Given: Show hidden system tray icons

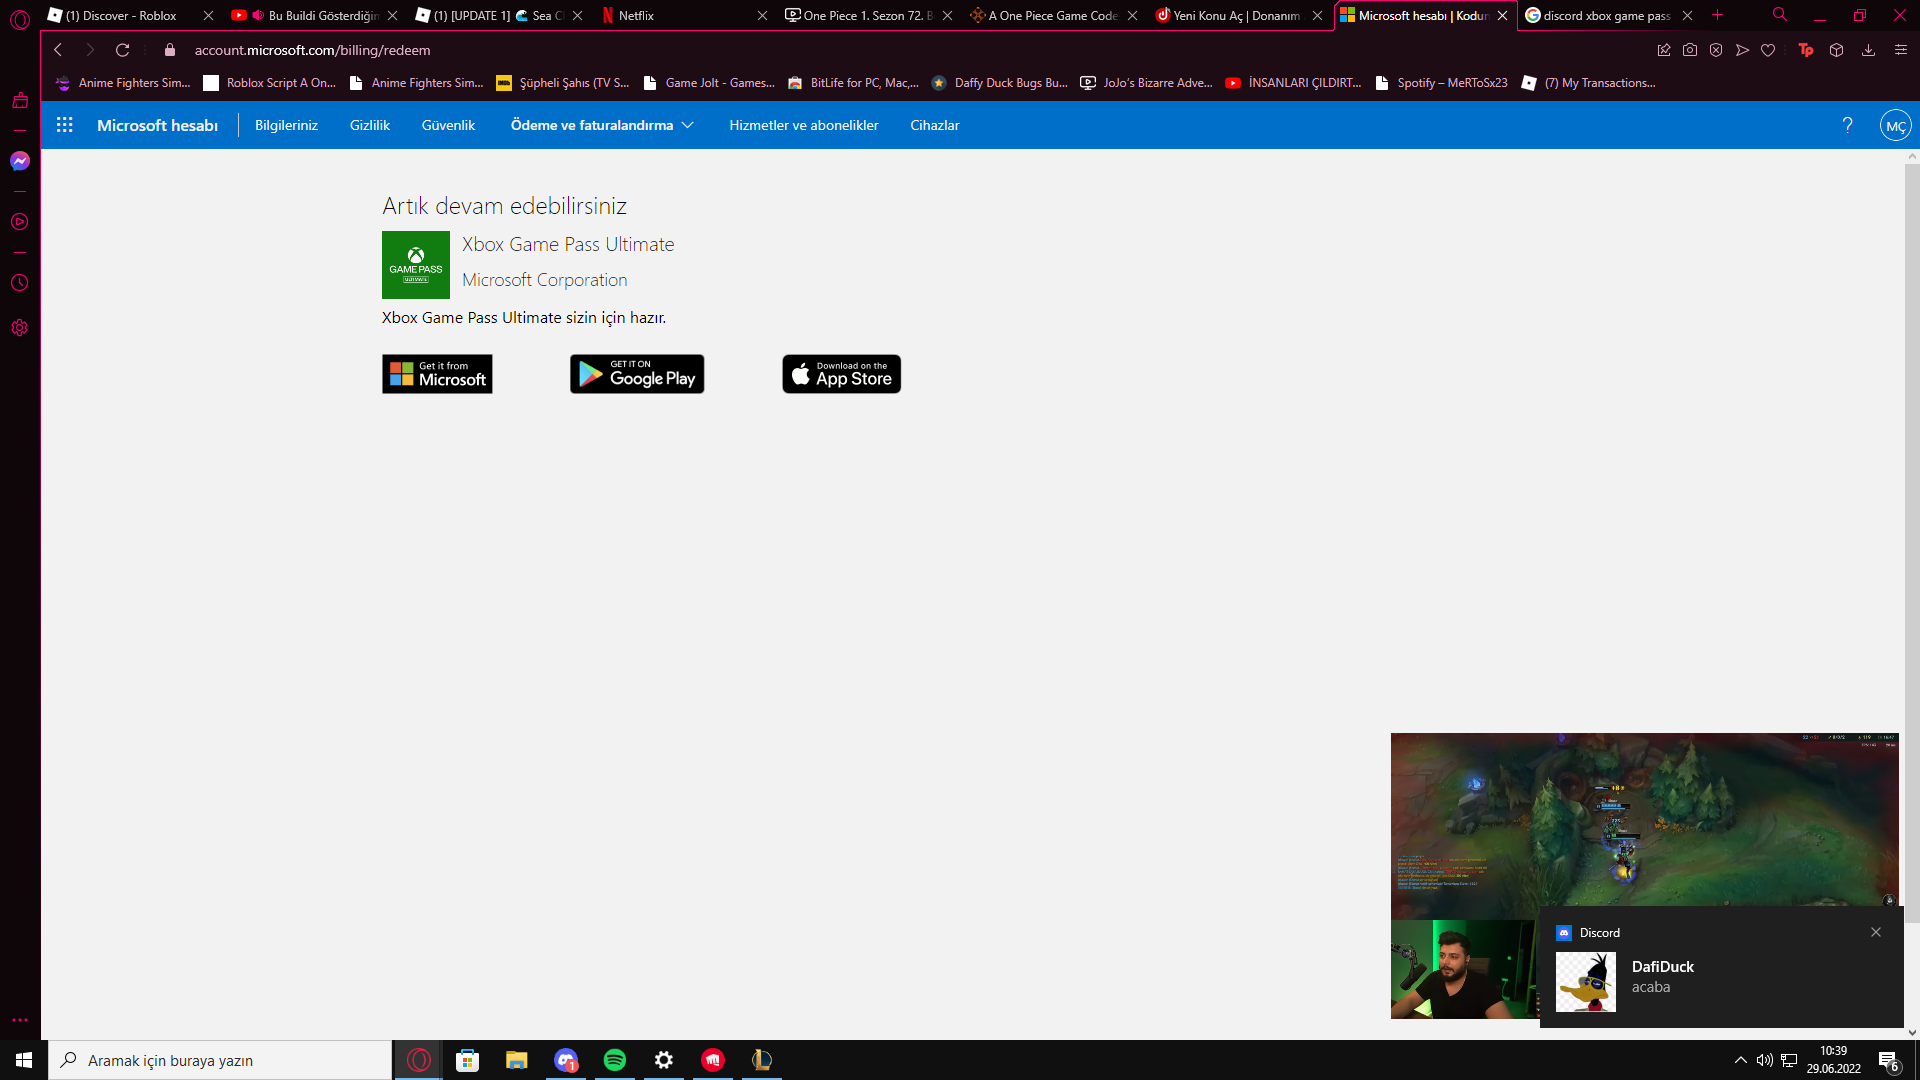Looking at the screenshot, I should click(x=1740, y=1060).
